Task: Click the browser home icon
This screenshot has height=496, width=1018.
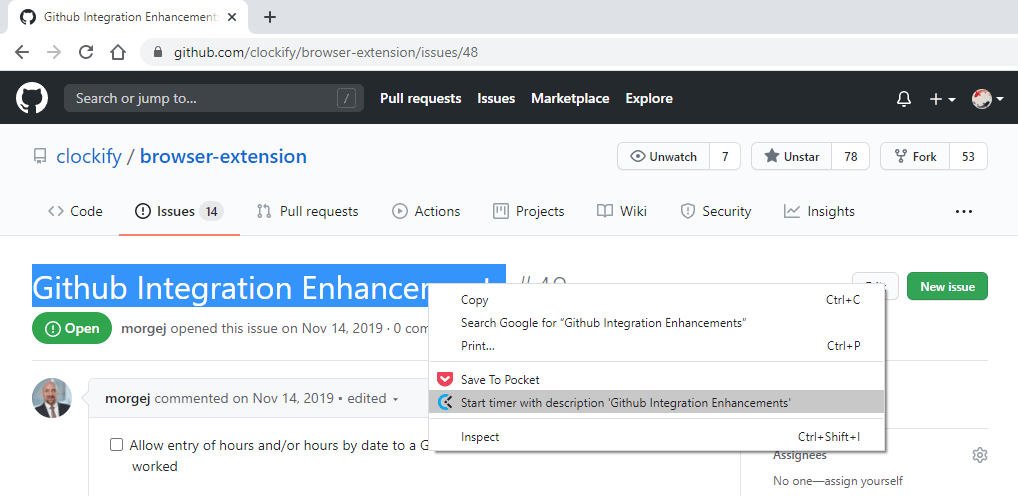Action: (118, 53)
